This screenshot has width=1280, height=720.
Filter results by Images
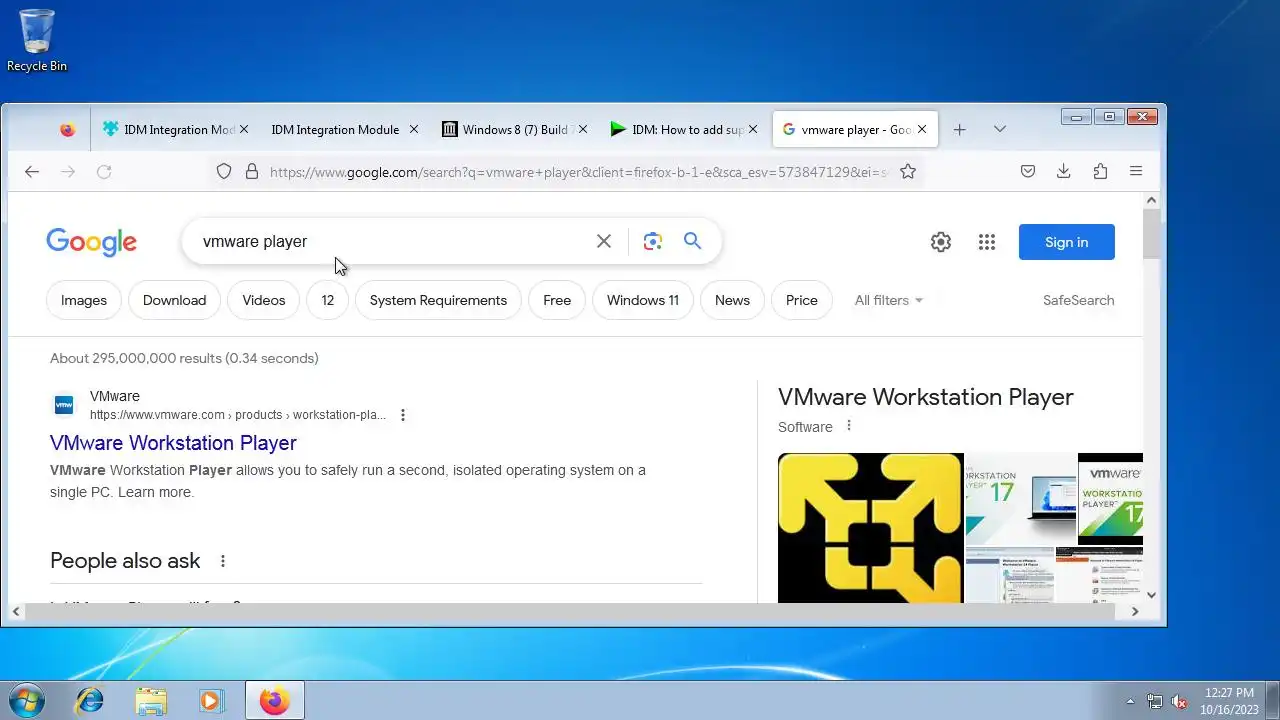pyautogui.click(x=84, y=300)
